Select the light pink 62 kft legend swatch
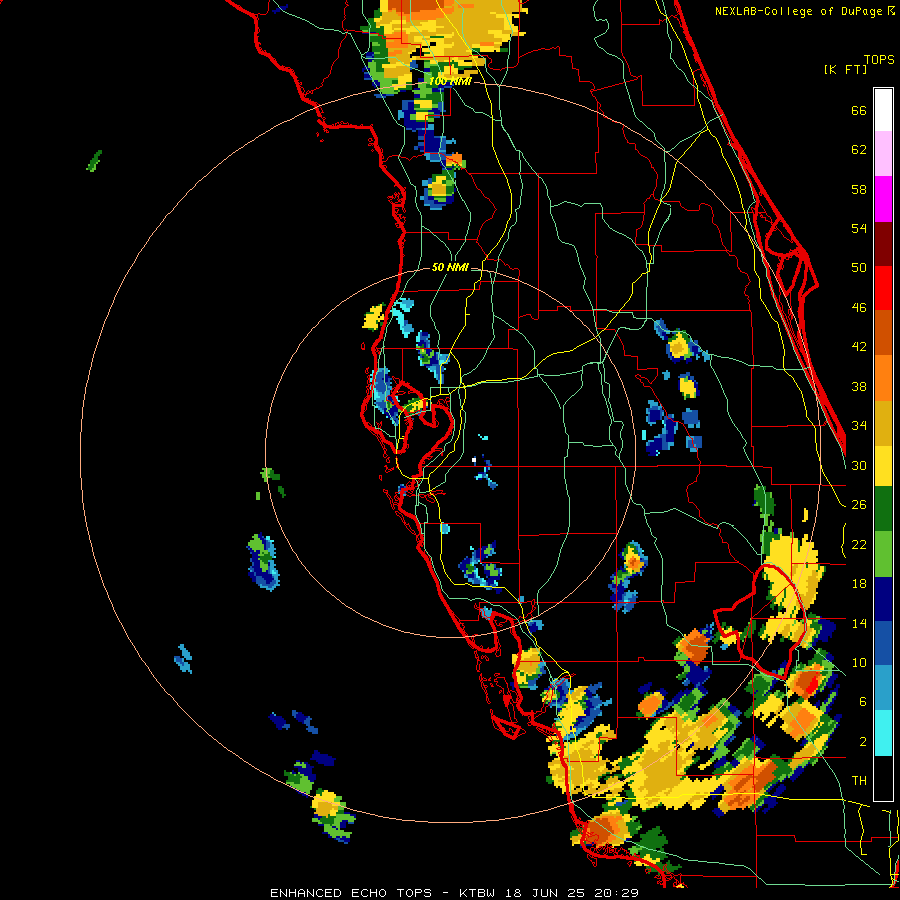This screenshot has height=900, width=900. (x=883, y=154)
